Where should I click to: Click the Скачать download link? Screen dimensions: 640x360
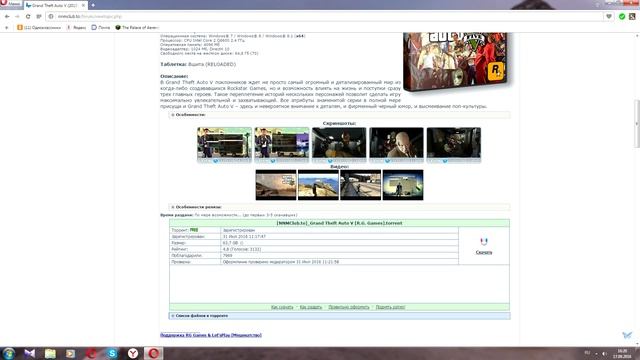484,252
